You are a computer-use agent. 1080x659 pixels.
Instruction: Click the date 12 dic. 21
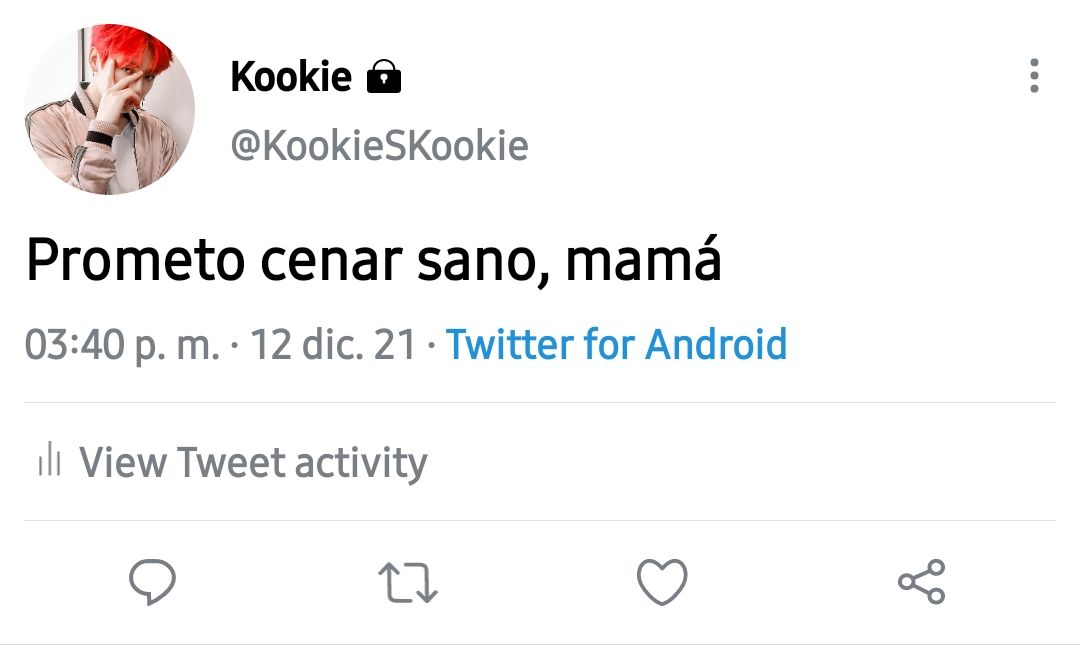pyautogui.click(x=333, y=344)
